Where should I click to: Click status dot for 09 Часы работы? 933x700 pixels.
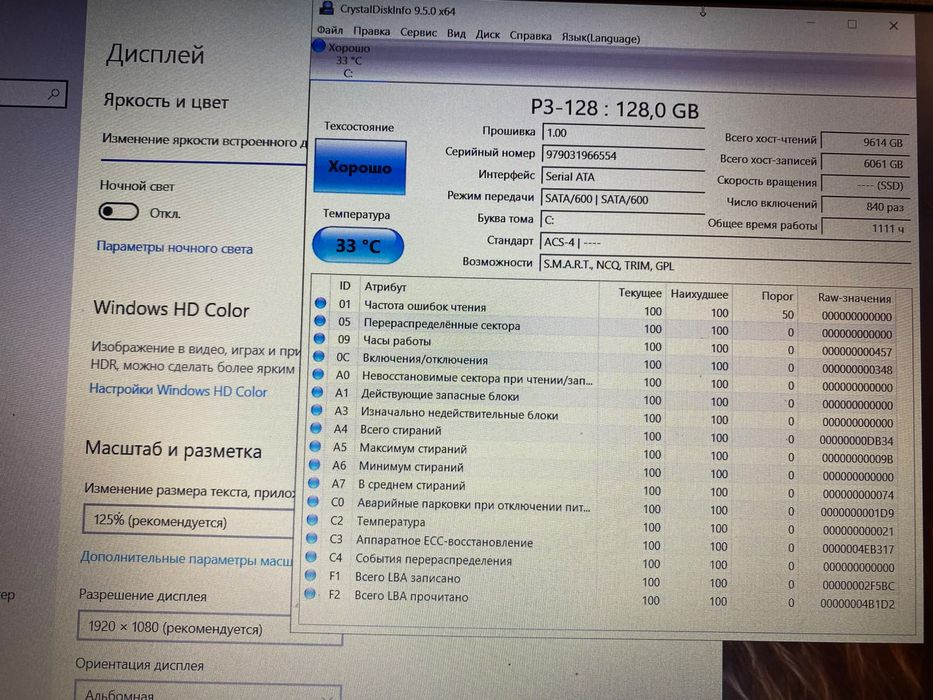(319, 339)
